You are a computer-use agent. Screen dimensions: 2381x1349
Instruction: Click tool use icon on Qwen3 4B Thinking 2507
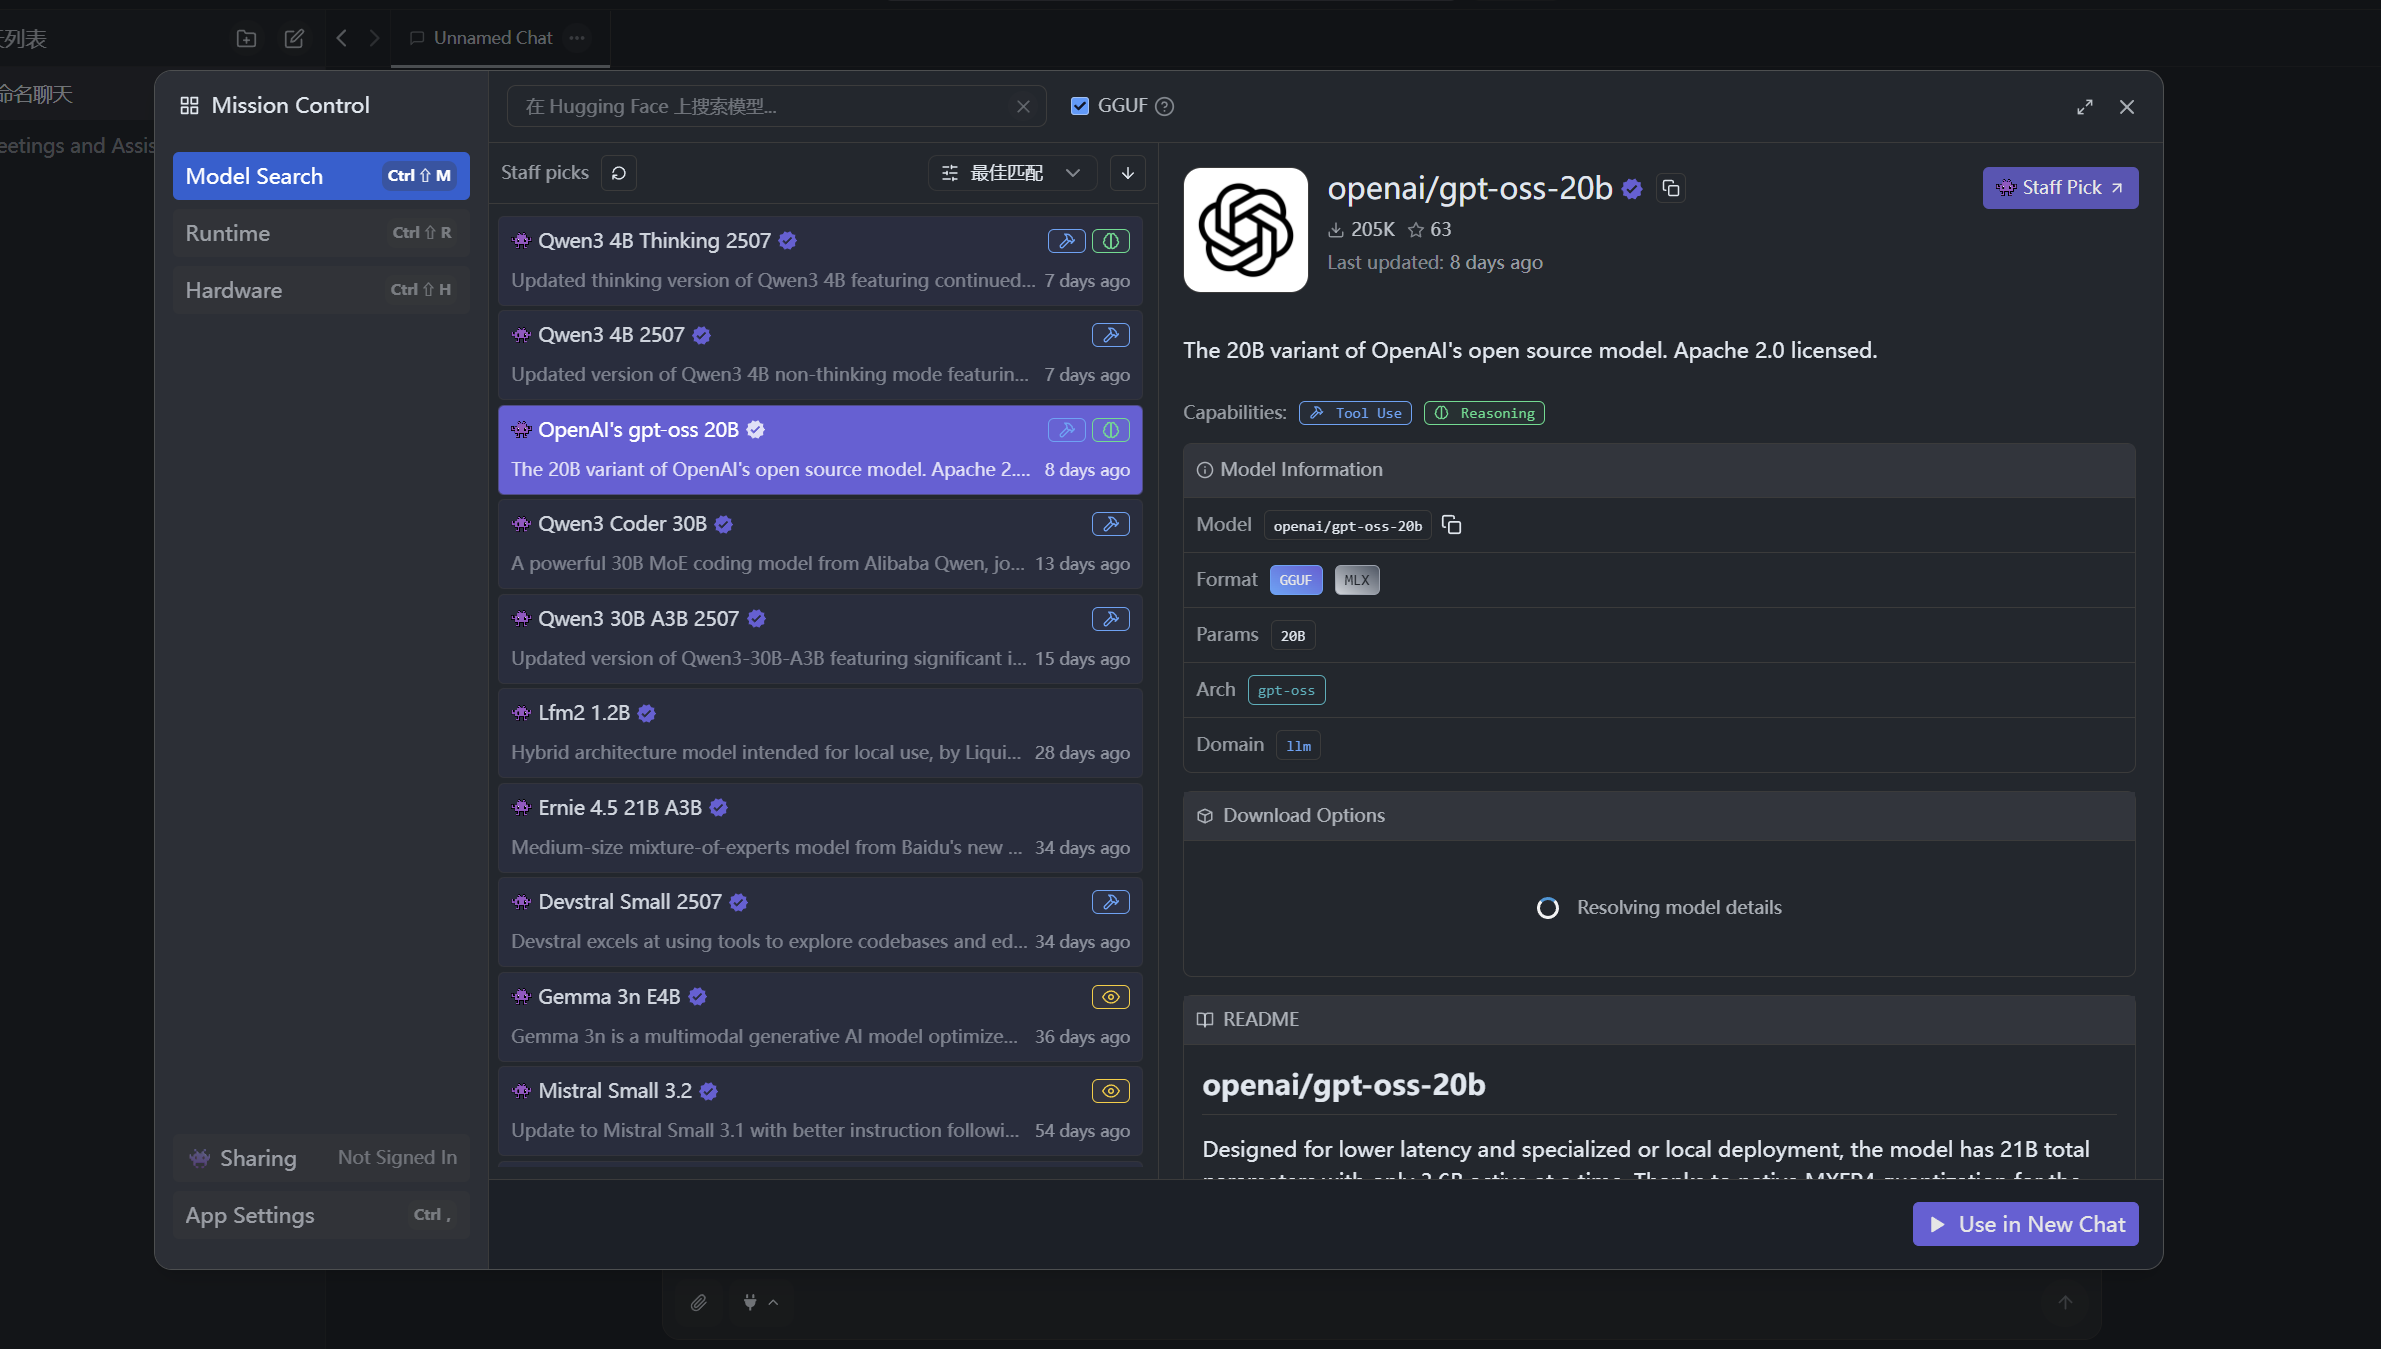point(1067,241)
